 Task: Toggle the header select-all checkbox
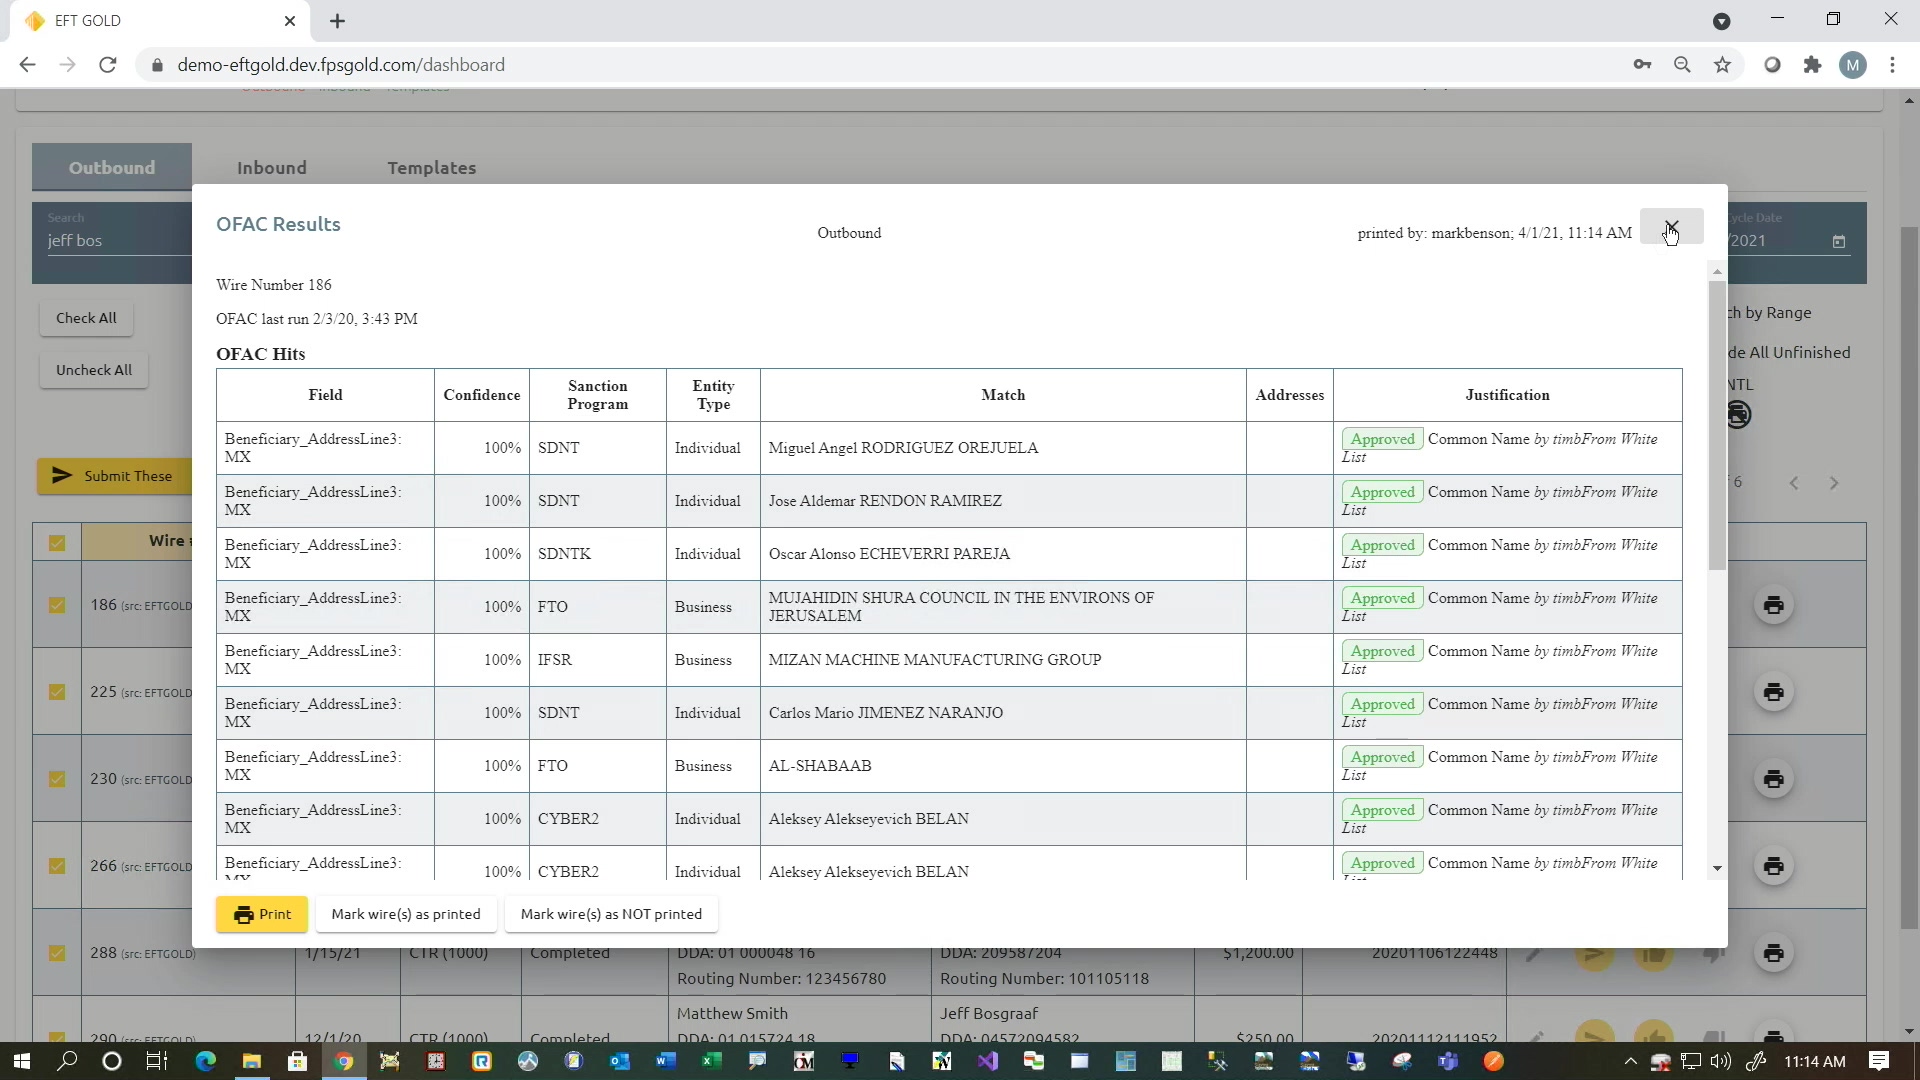(57, 543)
